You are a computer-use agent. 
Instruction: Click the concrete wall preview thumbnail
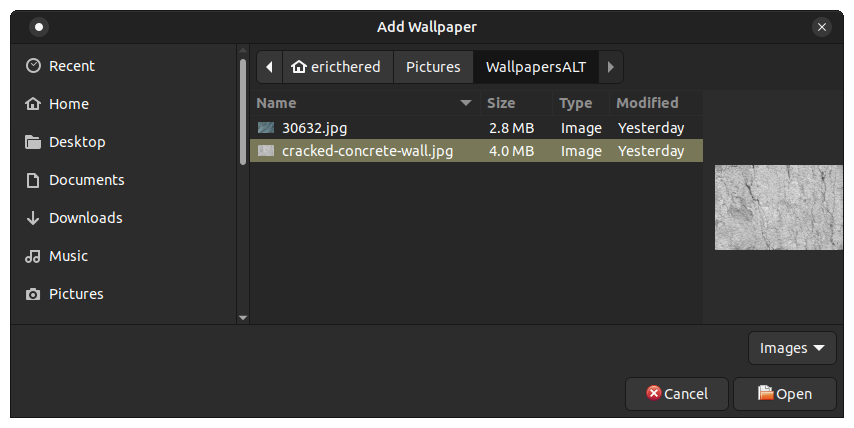click(778, 207)
